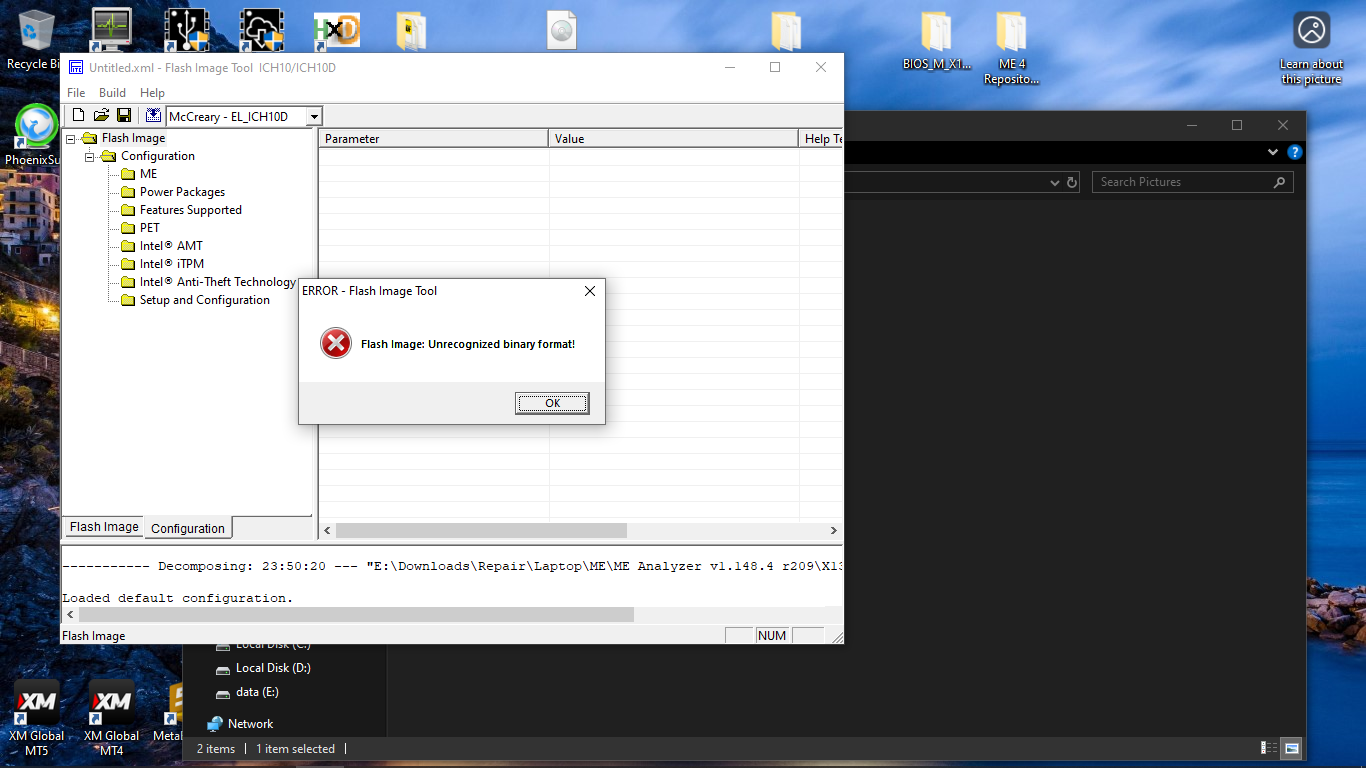
Task: Select data (E:) drive in Explorer
Action: 257,692
